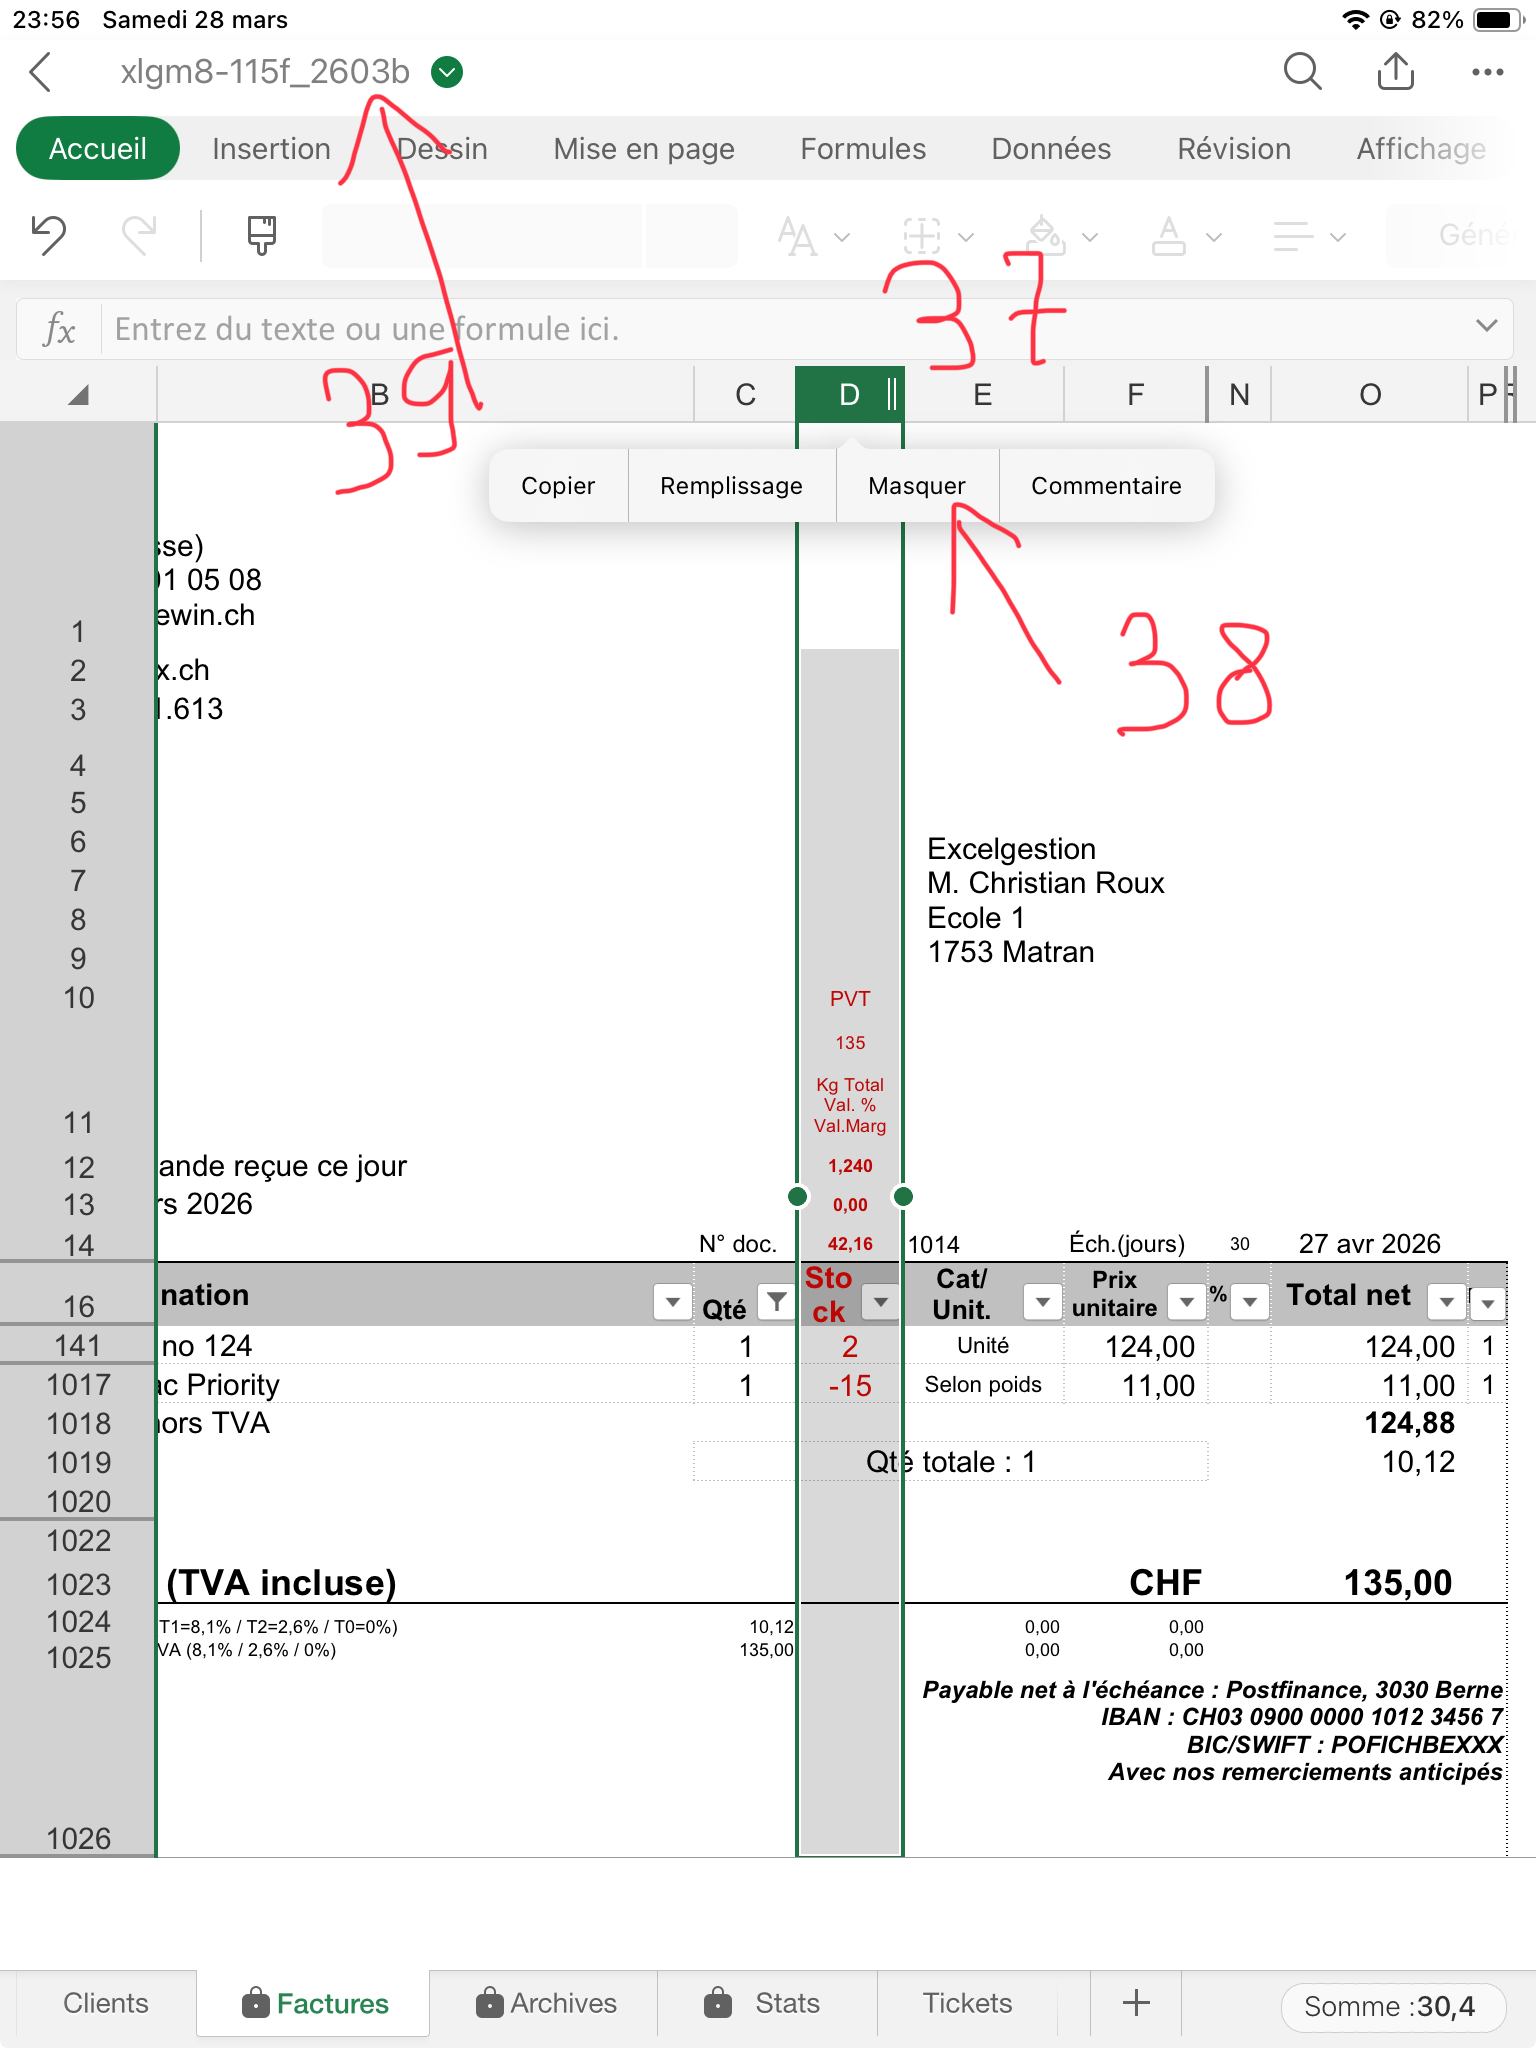1536x2048 pixels.
Task: Tap the share icon
Action: pyautogui.click(x=1395, y=72)
